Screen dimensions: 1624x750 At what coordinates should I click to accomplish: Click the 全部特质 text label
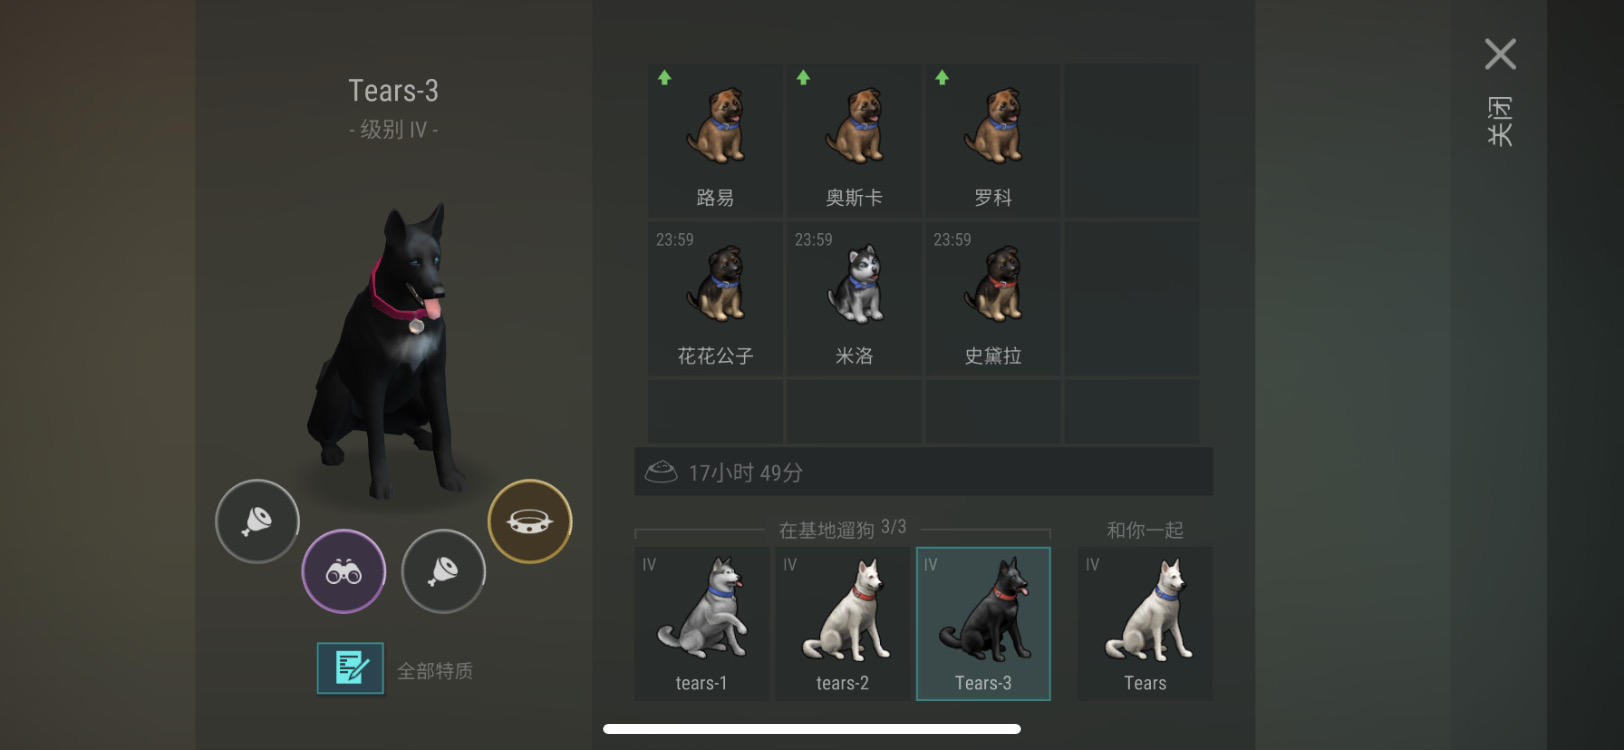(x=435, y=671)
